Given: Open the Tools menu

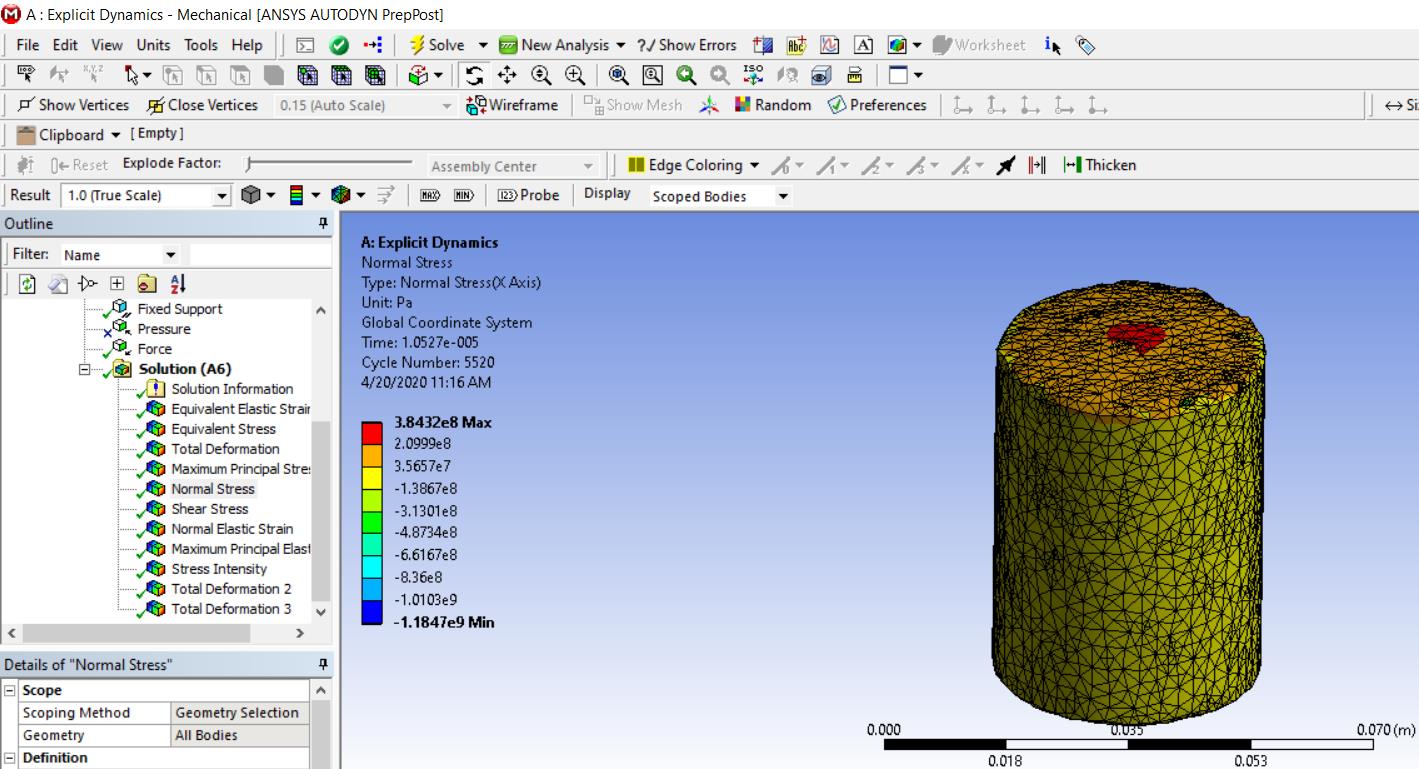Looking at the screenshot, I should 200,45.
